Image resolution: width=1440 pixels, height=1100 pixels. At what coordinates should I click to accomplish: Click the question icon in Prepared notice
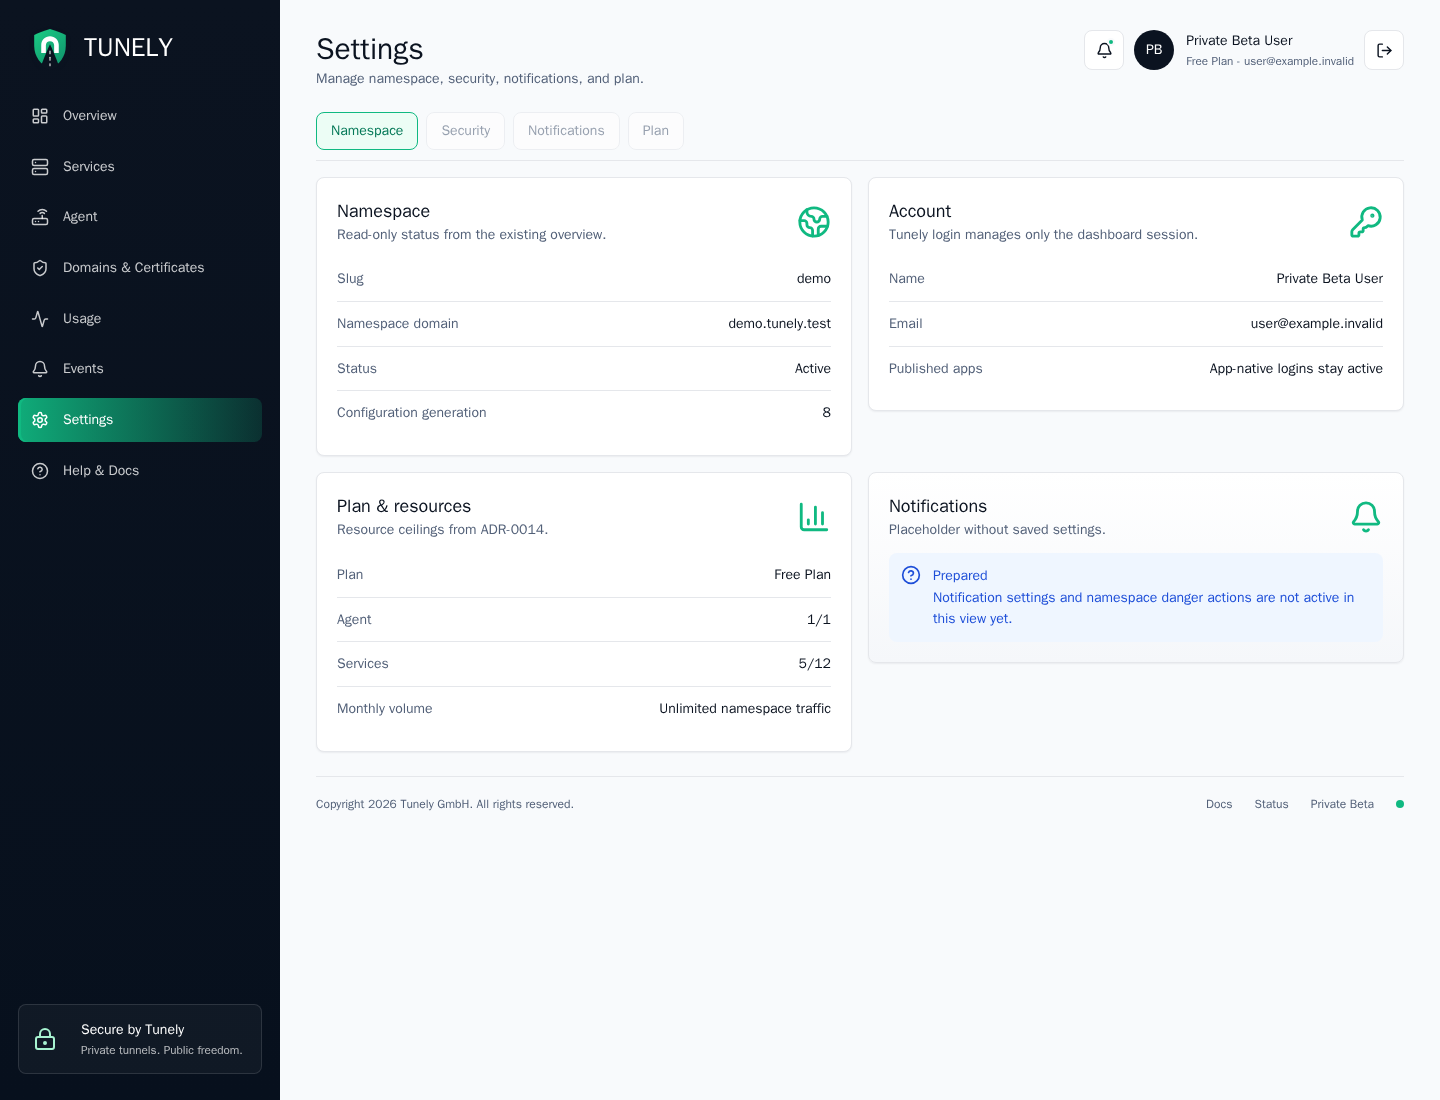911,575
